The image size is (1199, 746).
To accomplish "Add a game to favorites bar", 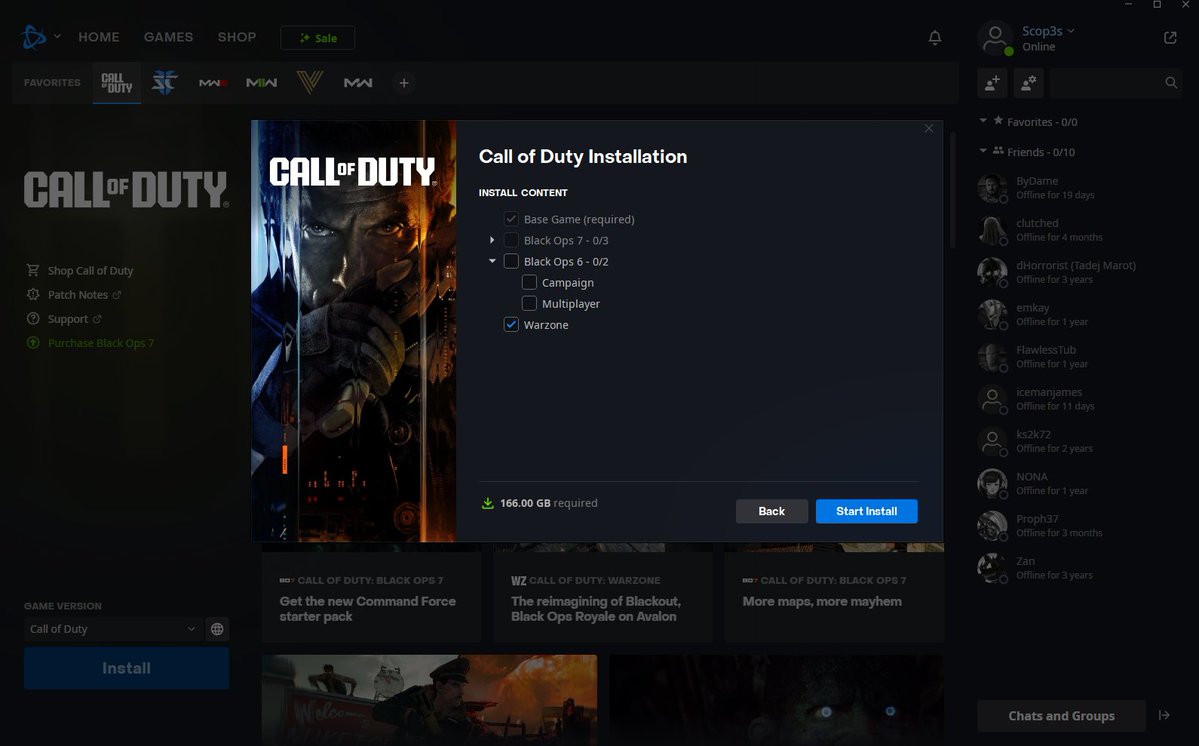I will [x=404, y=83].
